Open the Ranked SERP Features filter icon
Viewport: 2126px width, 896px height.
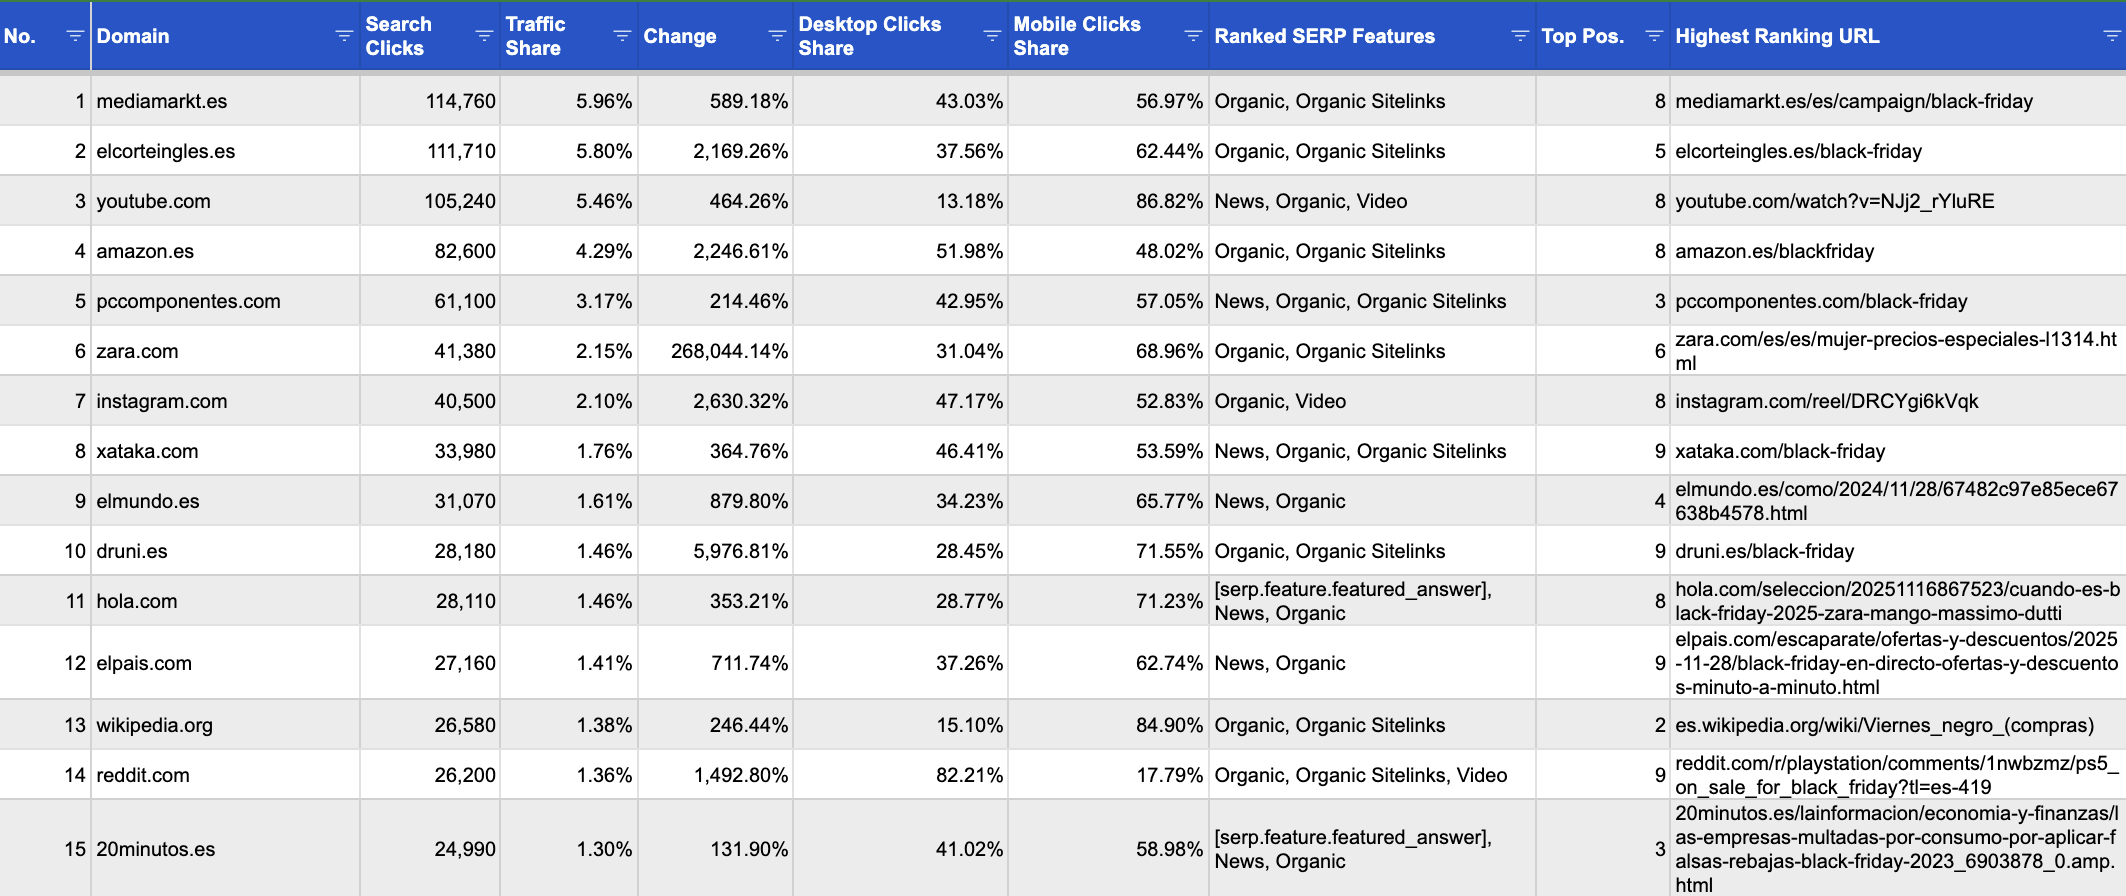tap(1520, 36)
